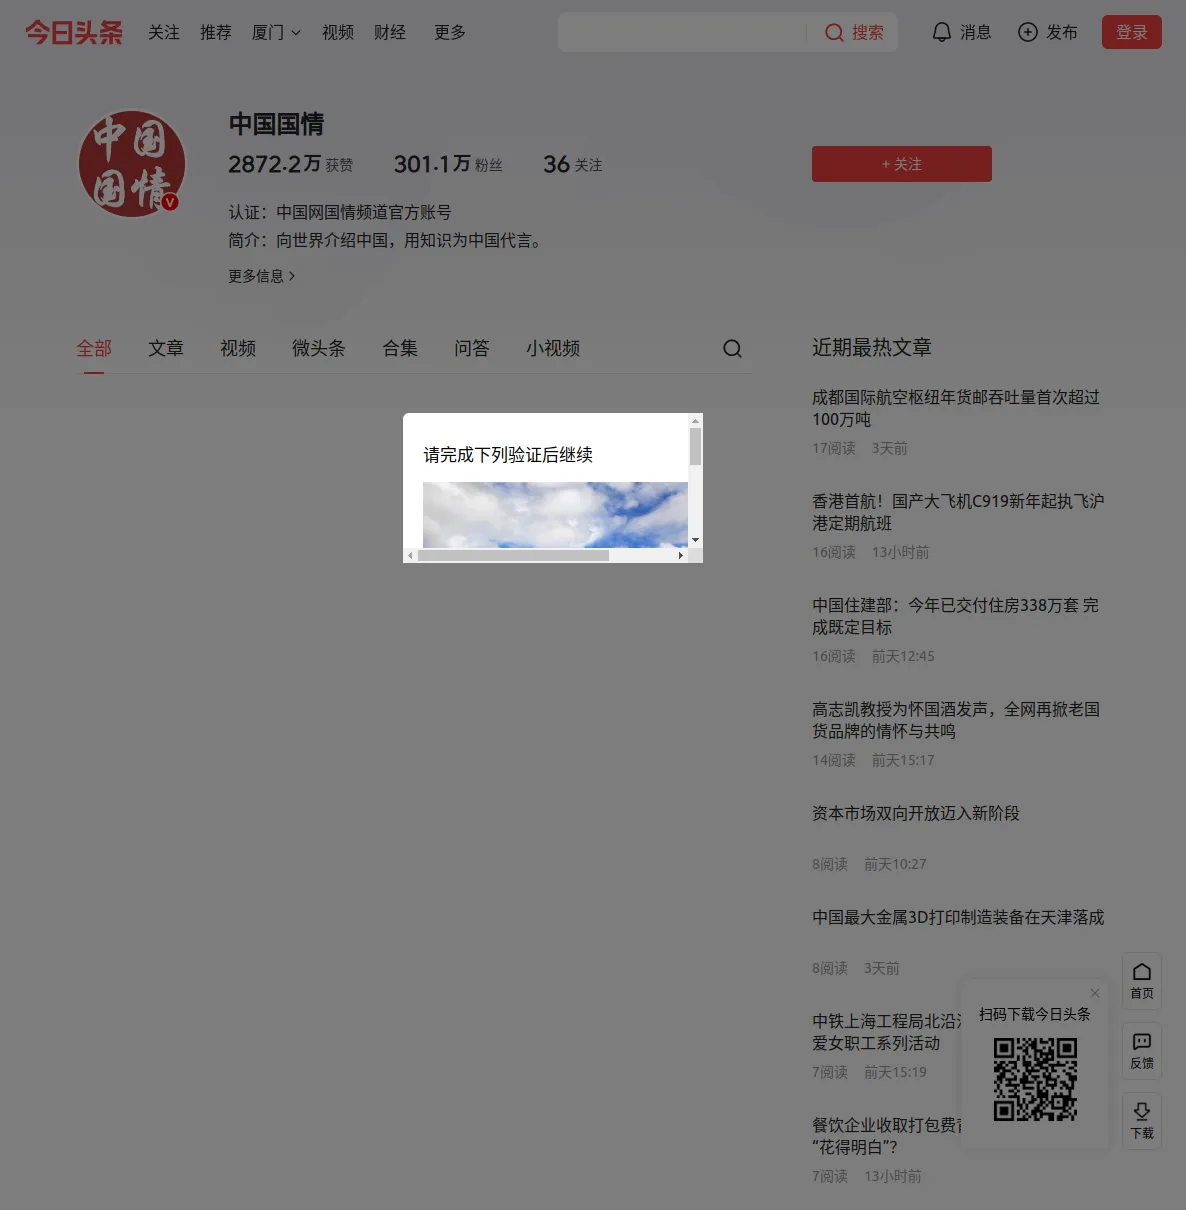The width and height of the screenshot is (1186, 1210).
Task: Click the captcha scrollbar up arrow
Action: point(695,421)
